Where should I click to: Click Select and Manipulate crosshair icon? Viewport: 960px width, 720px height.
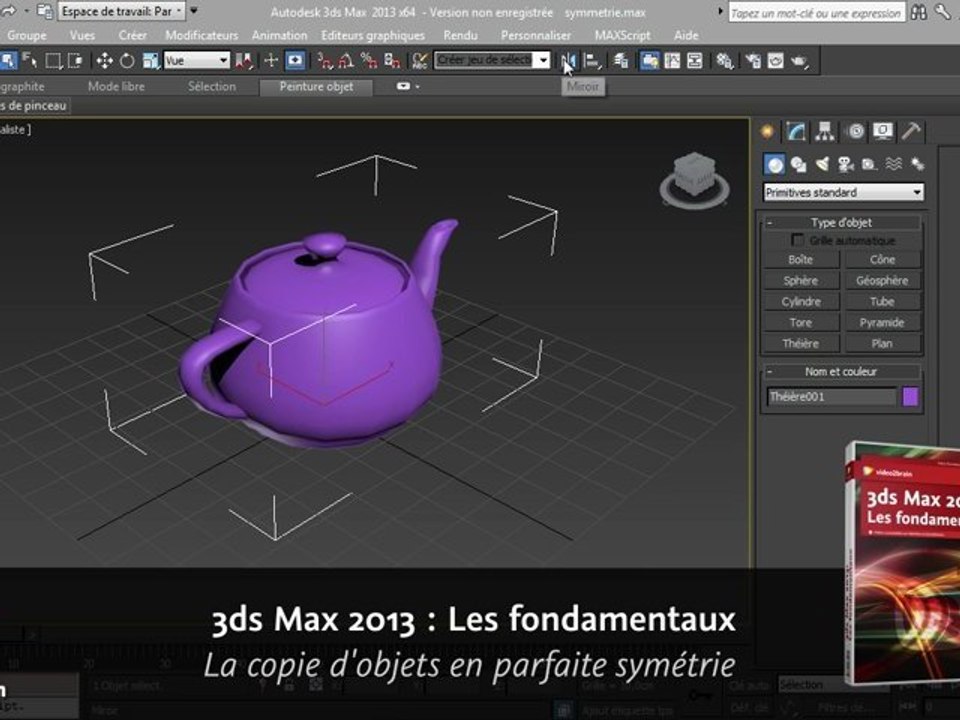coord(271,61)
